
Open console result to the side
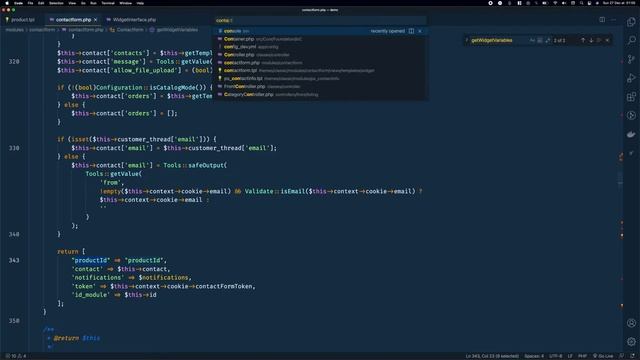pos(411,31)
